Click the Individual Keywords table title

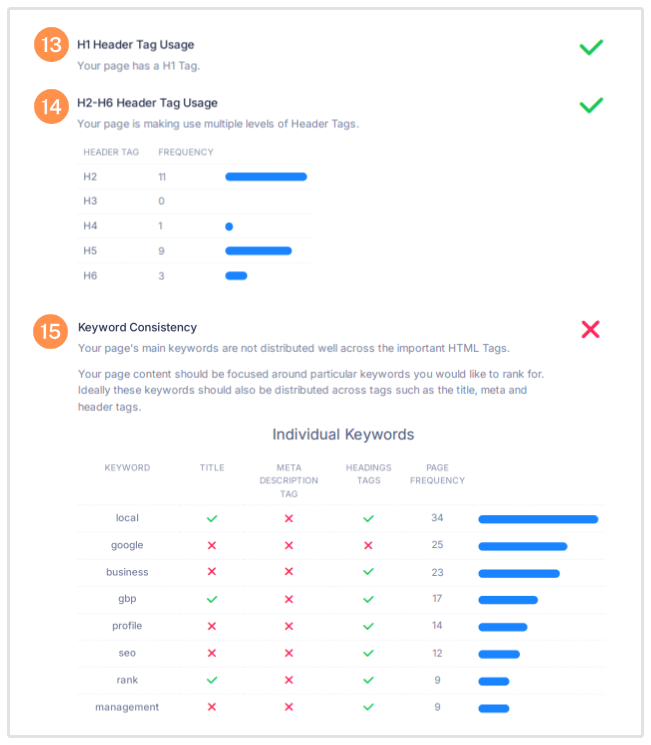(343, 435)
